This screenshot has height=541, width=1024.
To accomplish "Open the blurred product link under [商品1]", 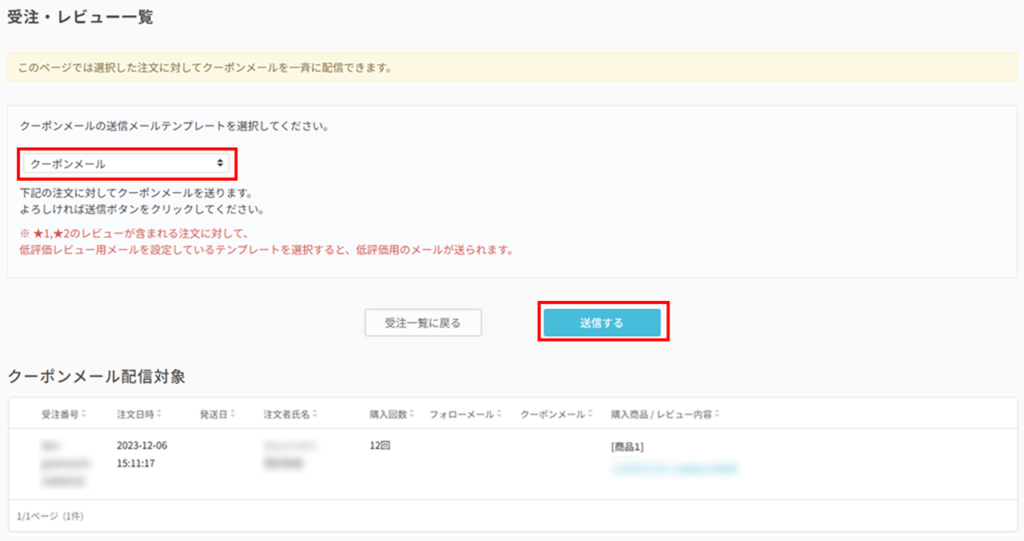I will pyautogui.click(x=674, y=466).
